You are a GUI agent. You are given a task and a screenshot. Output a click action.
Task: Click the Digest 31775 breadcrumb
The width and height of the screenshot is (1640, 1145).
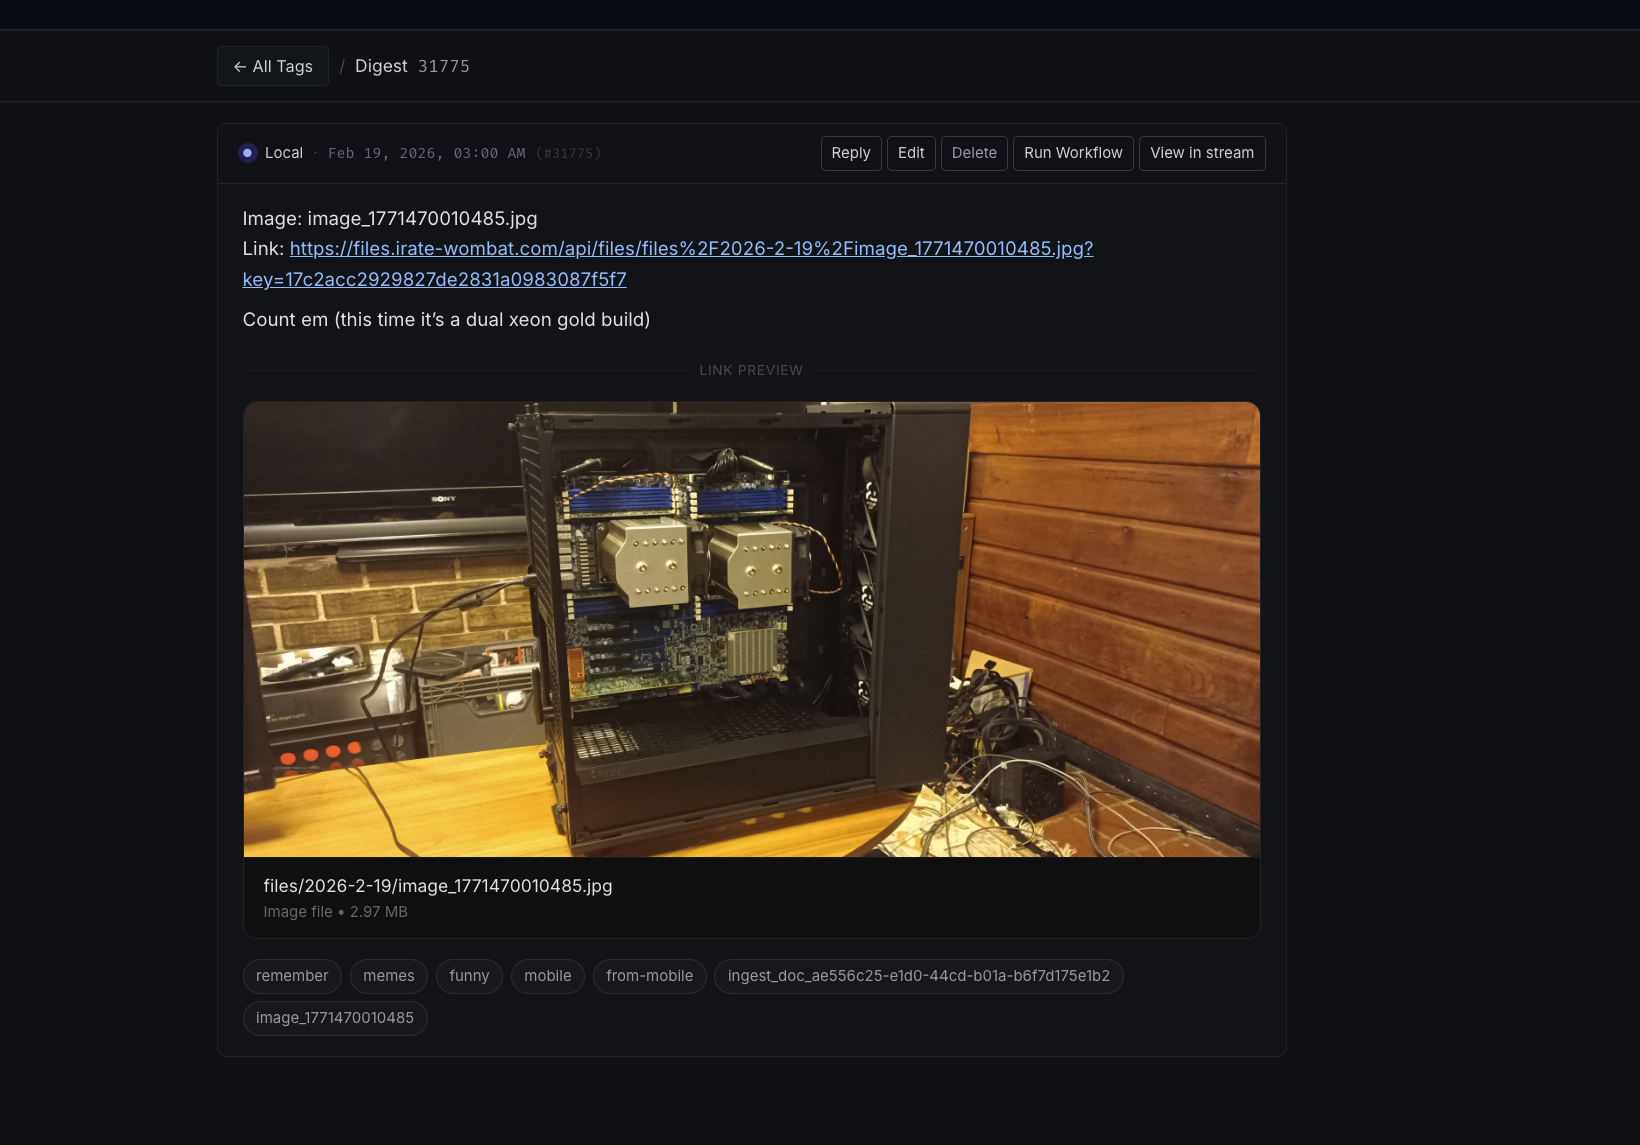412,66
